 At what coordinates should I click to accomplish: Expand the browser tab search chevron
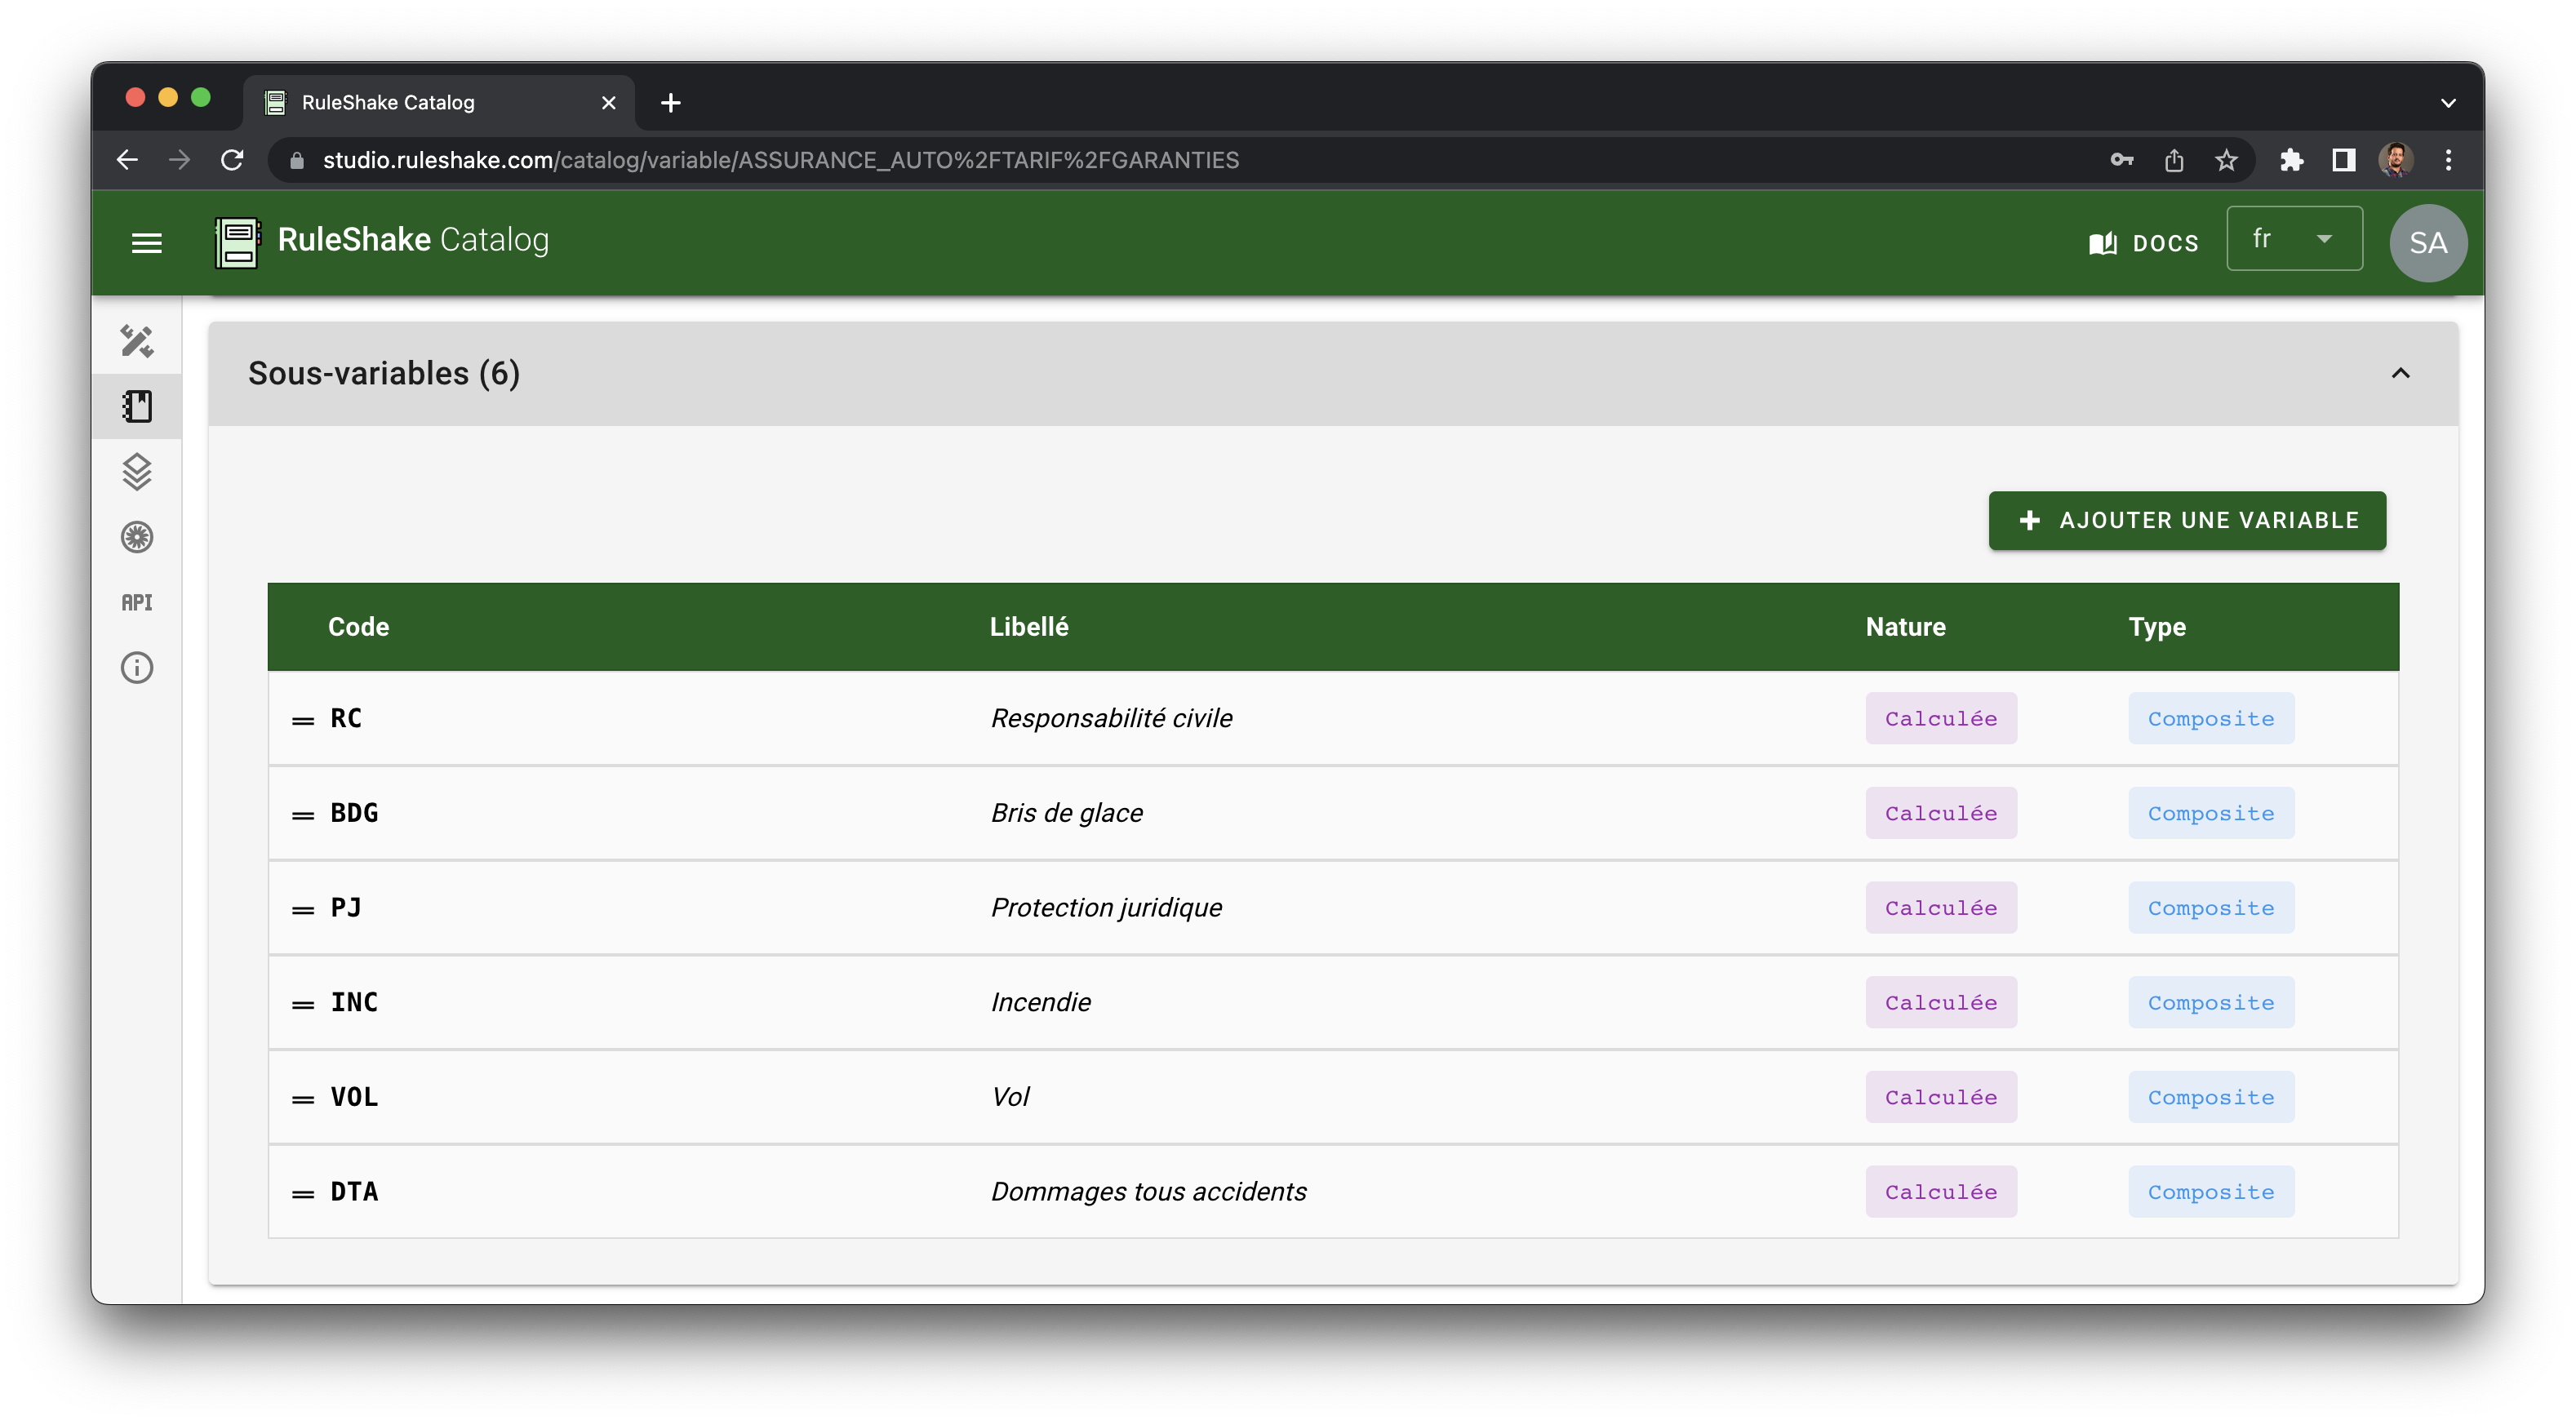2447,102
